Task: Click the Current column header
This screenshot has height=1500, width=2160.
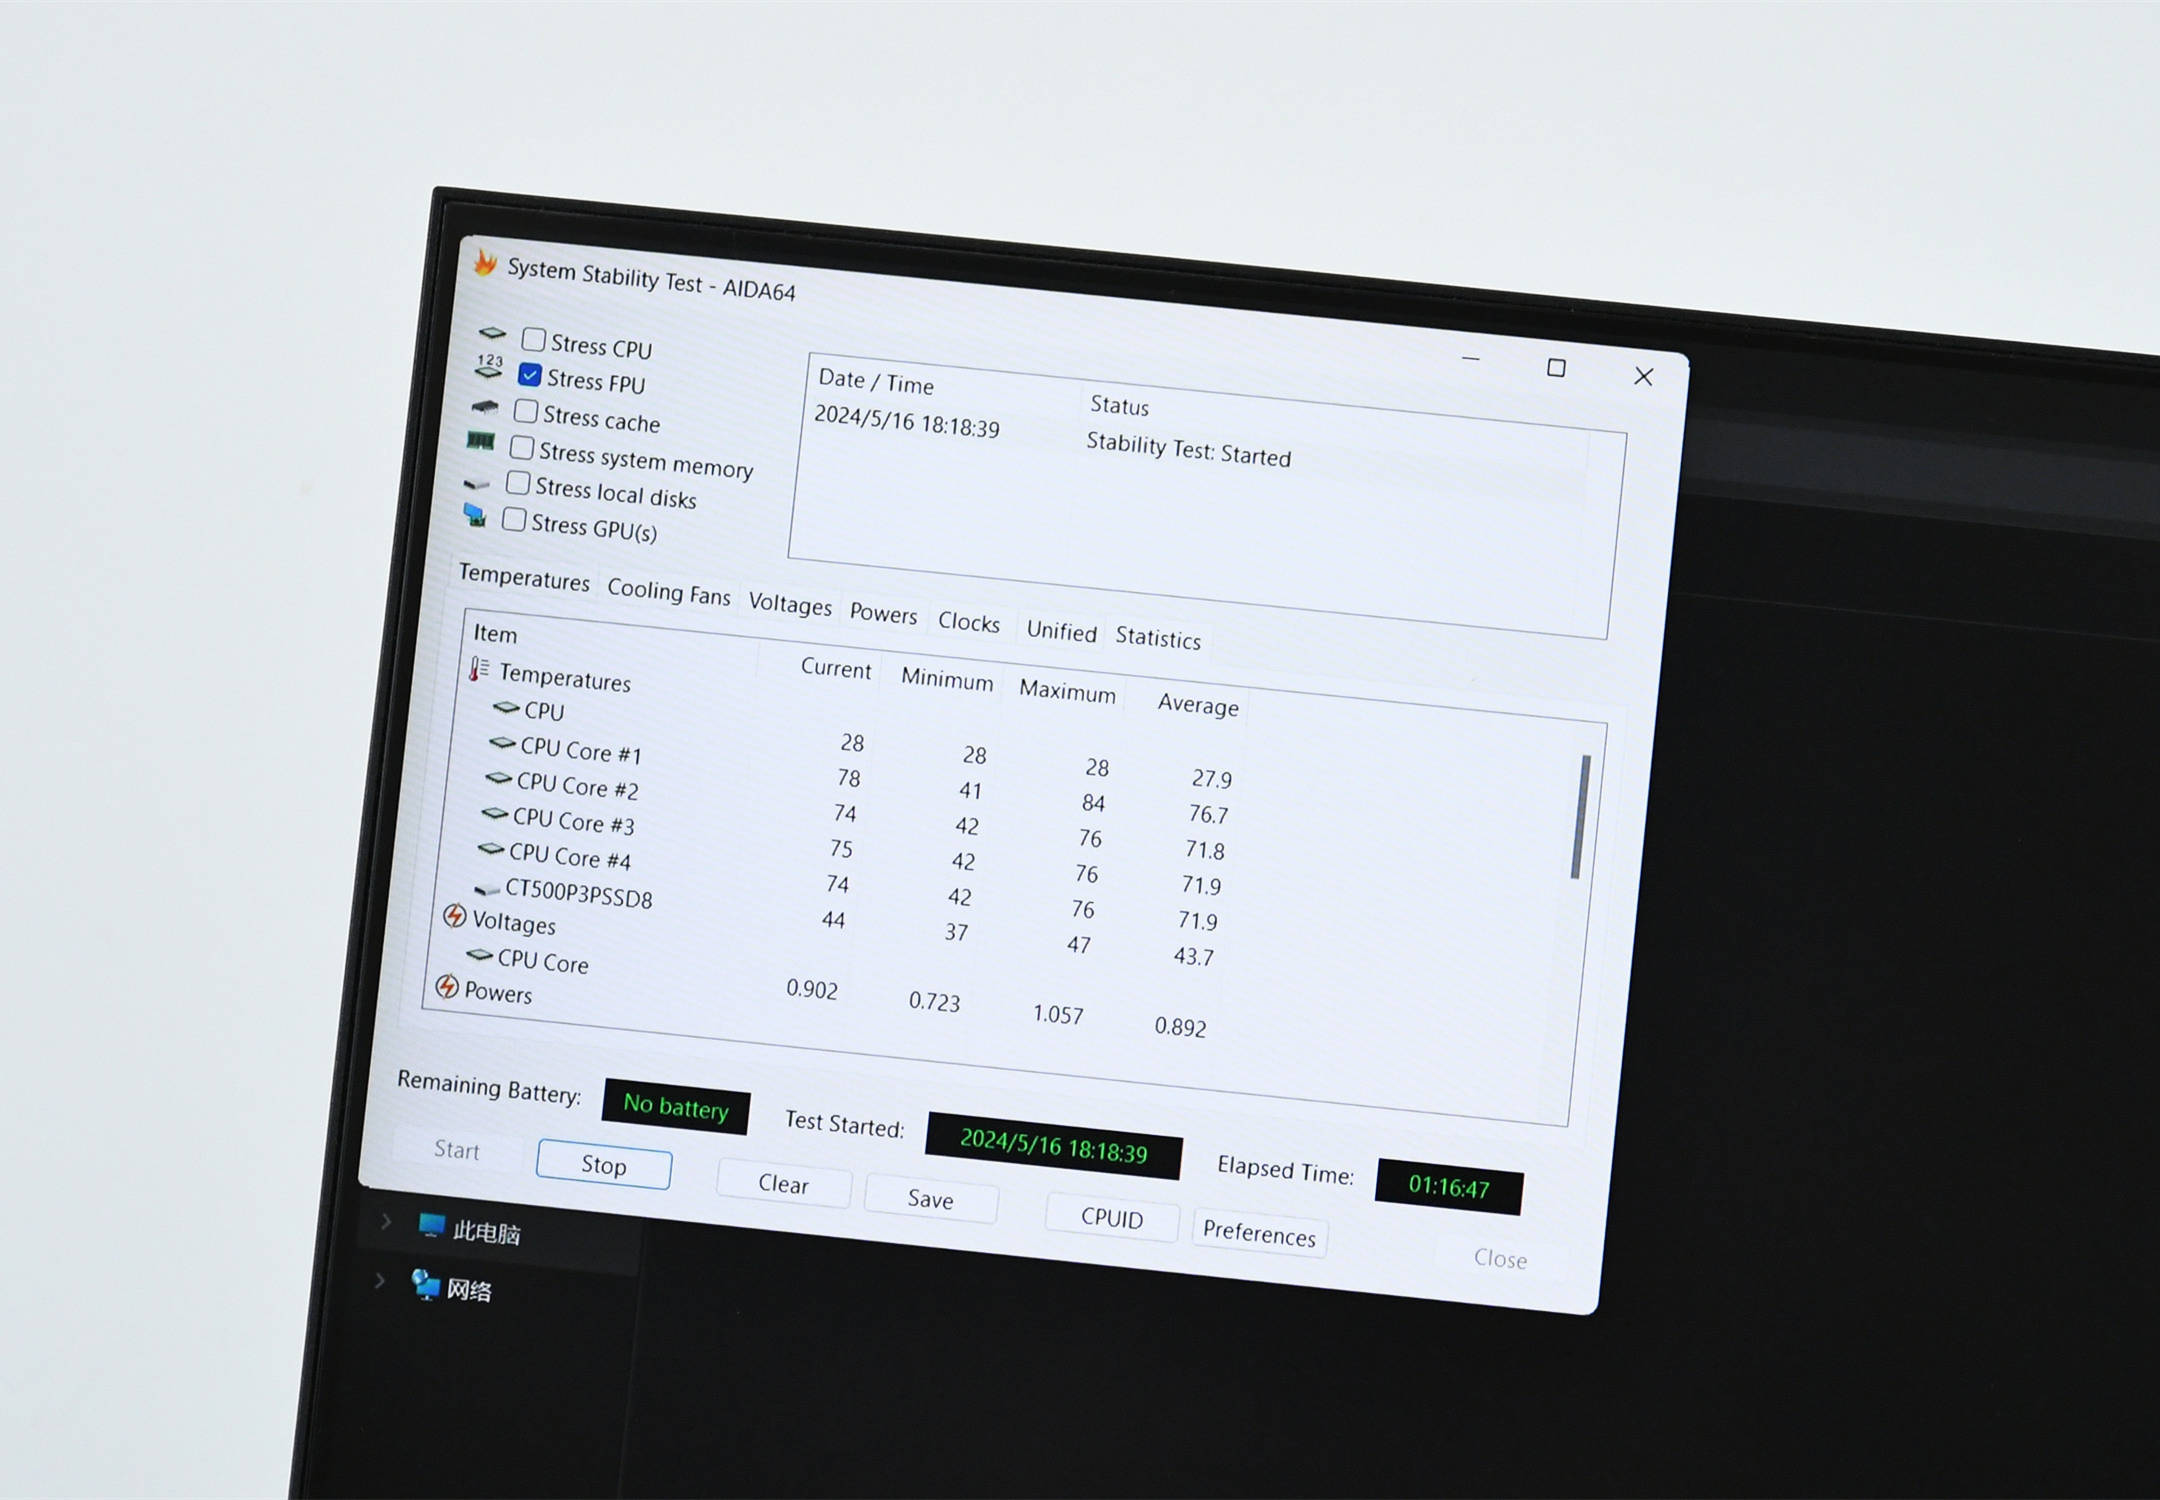Action: (836, 669)
